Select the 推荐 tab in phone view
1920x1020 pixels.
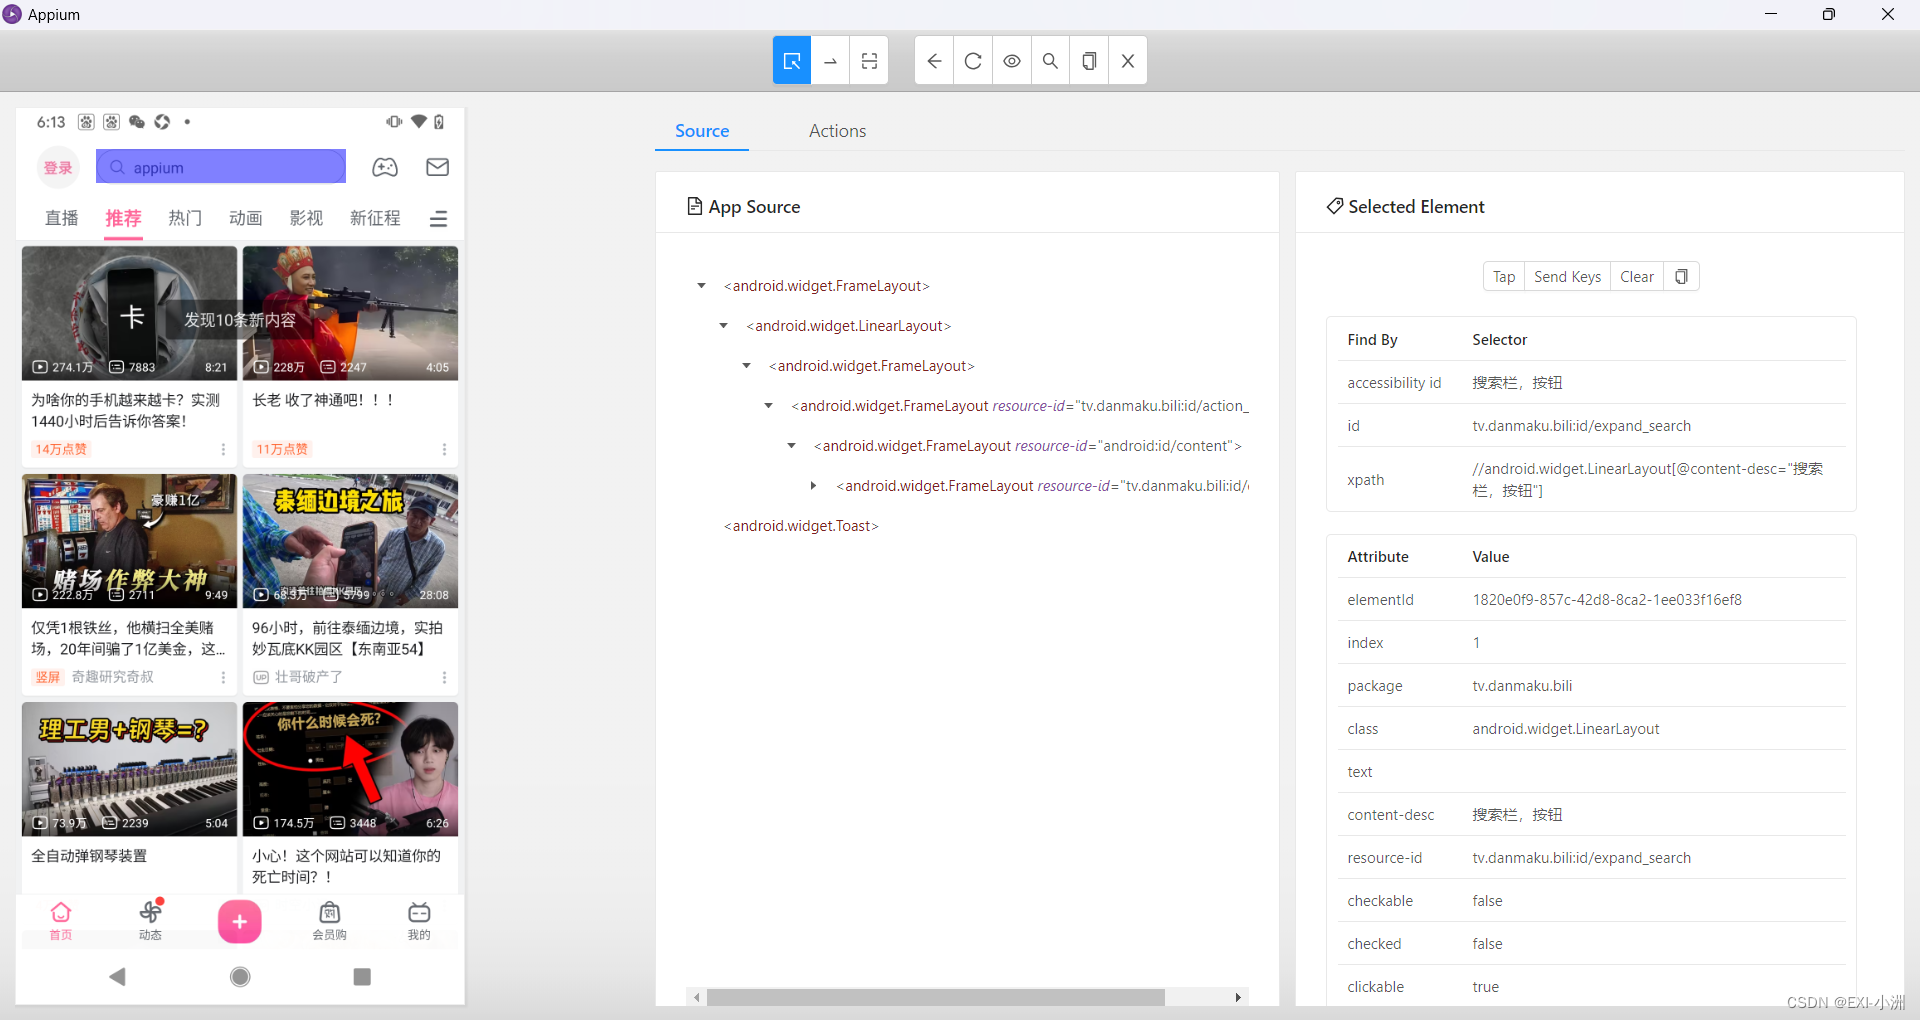[124, 218]
